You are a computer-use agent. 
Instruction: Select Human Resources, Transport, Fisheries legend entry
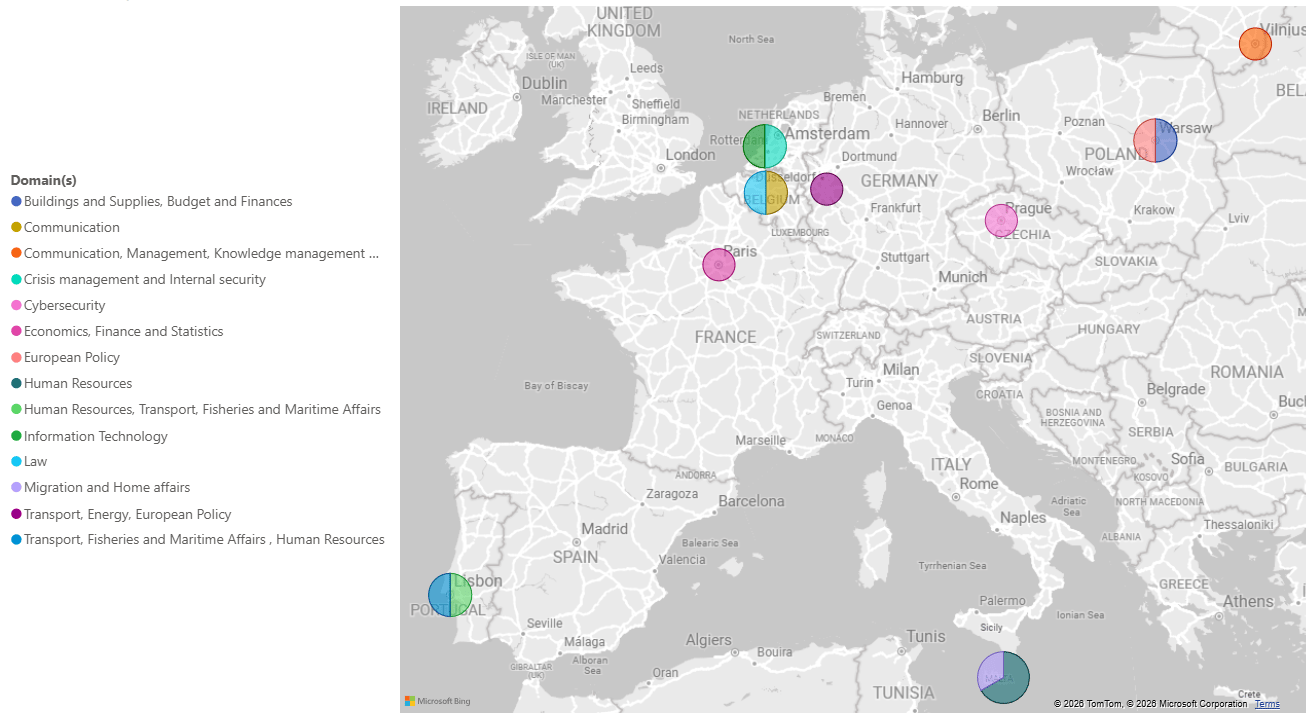click(196, 409)
